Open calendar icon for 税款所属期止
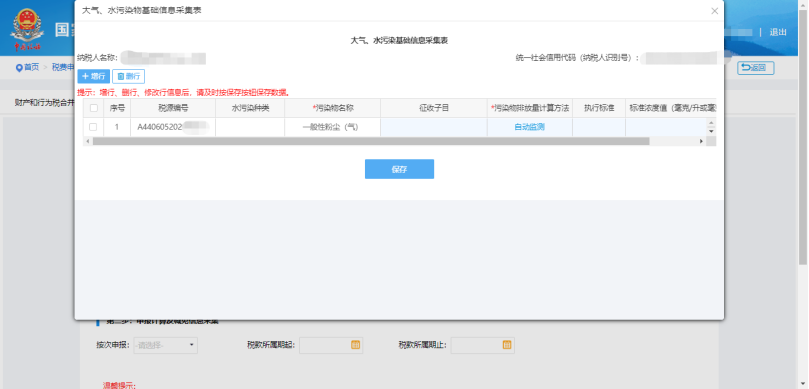This screenshot has width=809, height=389. pos(507,345)
